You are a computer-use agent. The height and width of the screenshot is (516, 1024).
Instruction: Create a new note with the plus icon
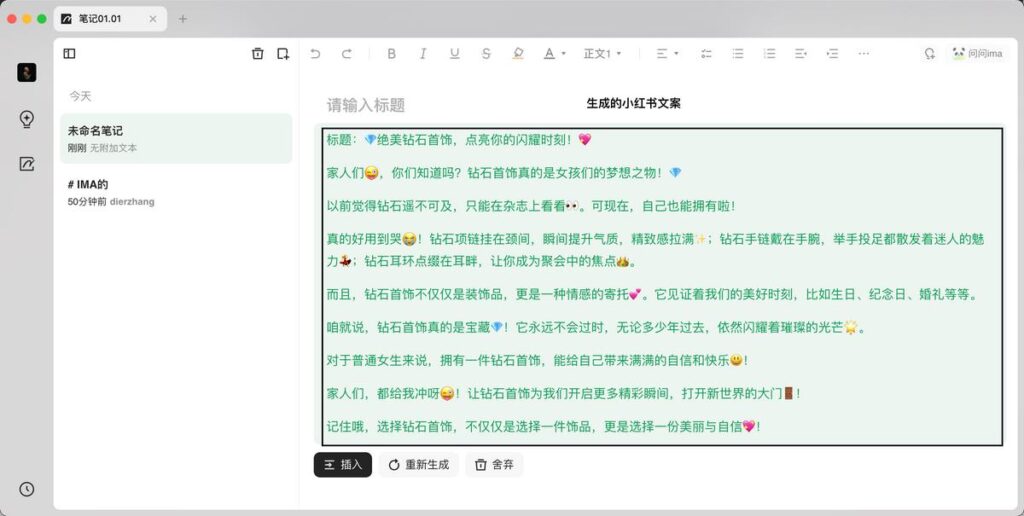pos(283,54)
